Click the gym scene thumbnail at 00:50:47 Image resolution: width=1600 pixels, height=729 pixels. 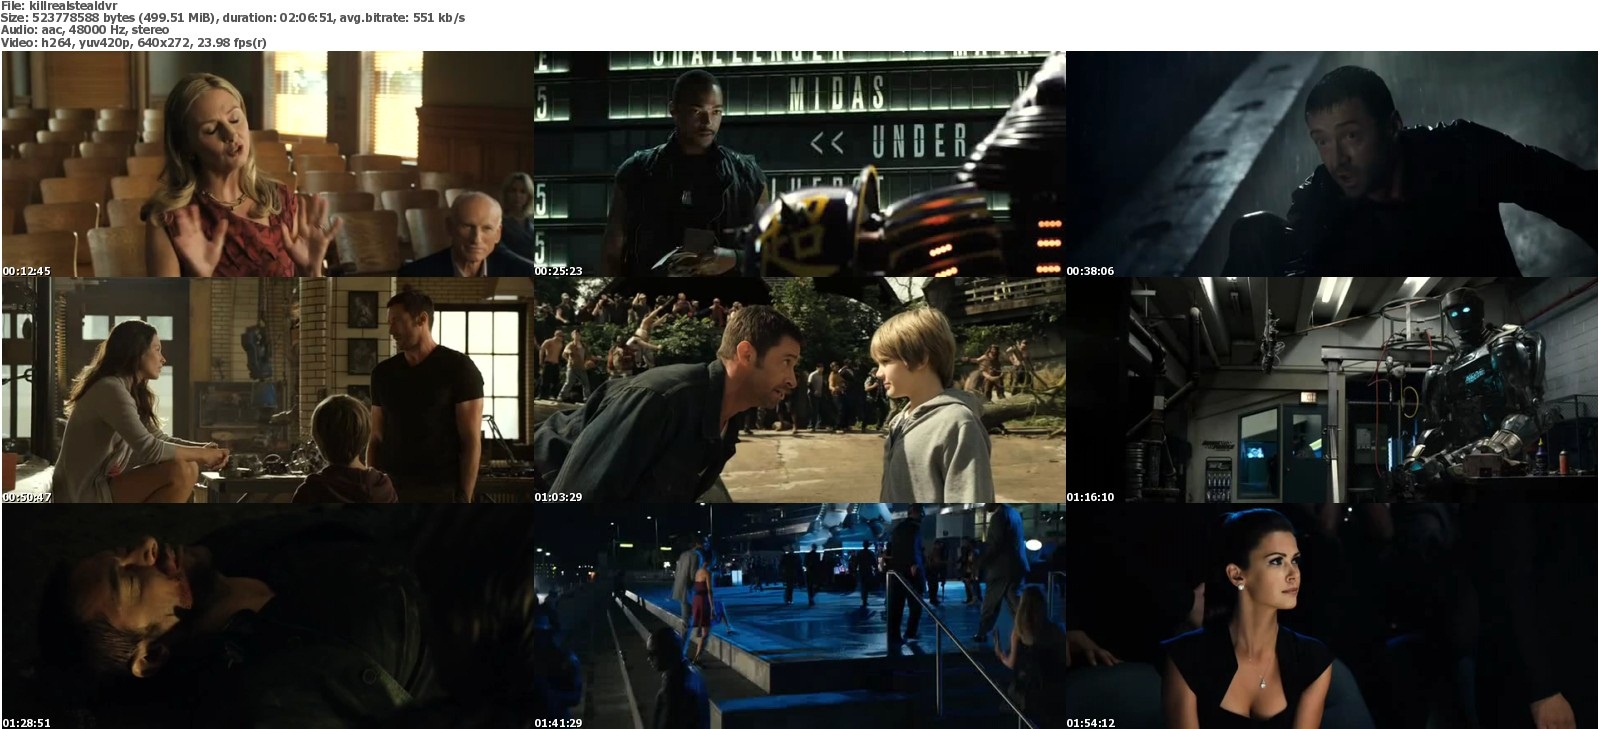[267, 390]
